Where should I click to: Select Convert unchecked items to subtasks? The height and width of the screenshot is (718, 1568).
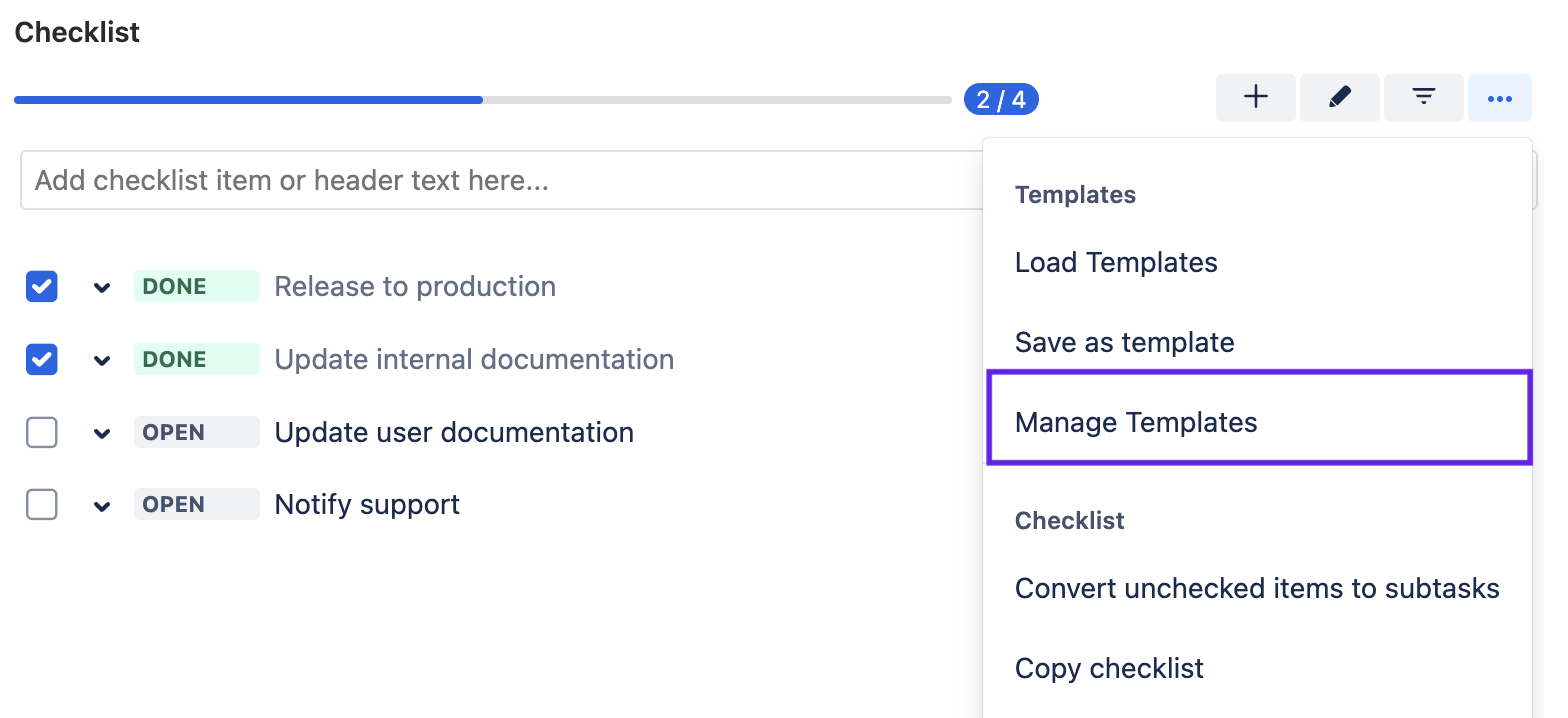pyautogui.click(x=1256, y=589)
